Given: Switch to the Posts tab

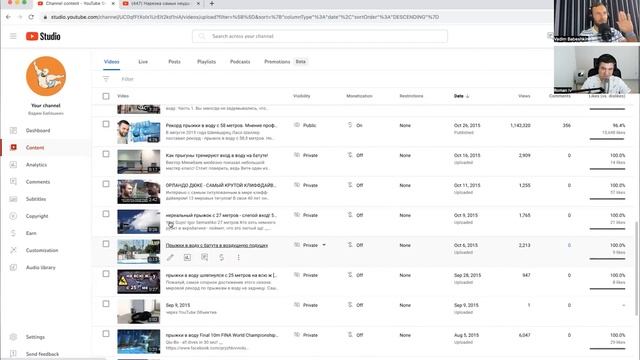Looking at the screenshot, I should click(x=174, y=62).
